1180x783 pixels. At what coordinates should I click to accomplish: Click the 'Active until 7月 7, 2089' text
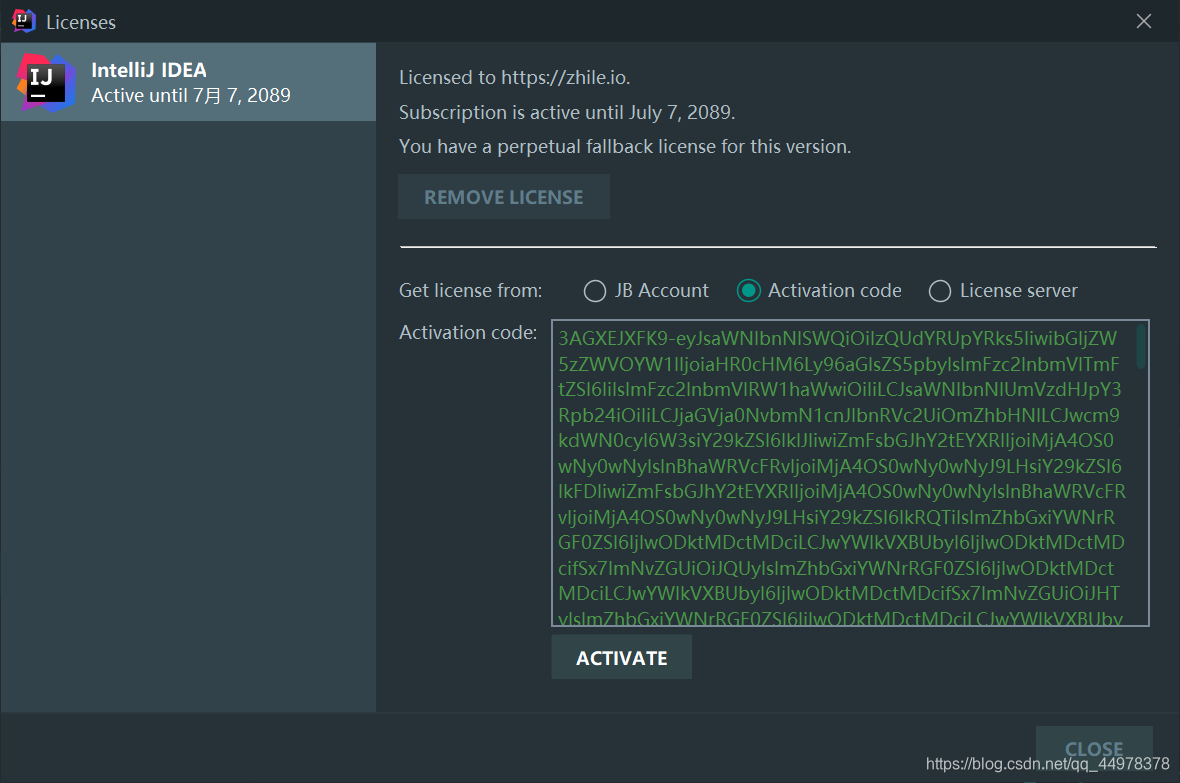pyautogui.click(x=190, y=96)
